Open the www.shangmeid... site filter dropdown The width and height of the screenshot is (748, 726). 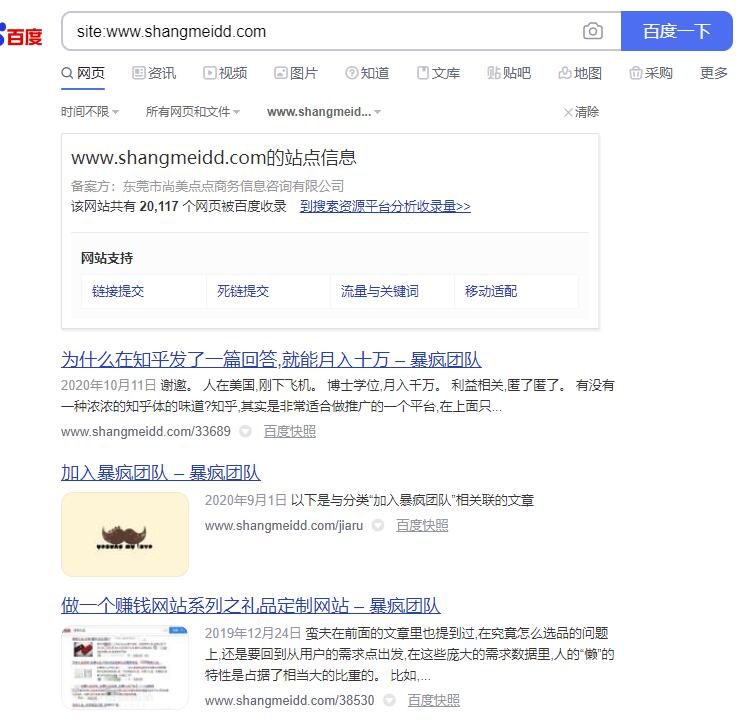[x=324, y=112]
